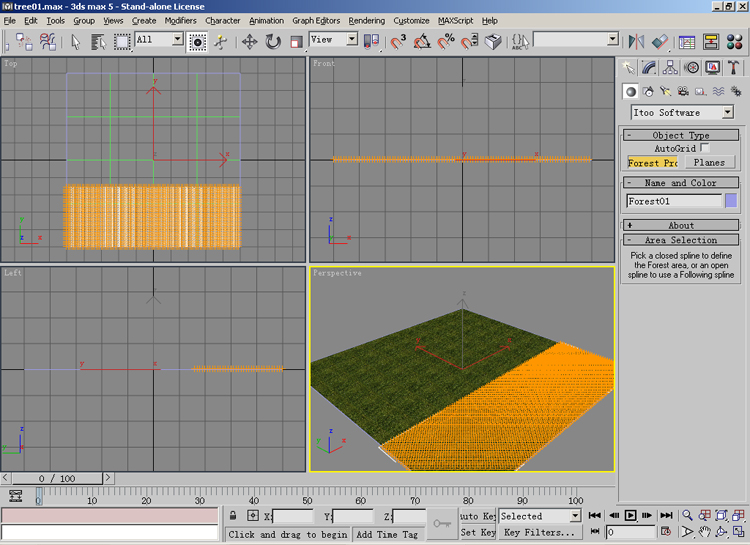Open the Schematic View toolbar icon

click(x=711, y=42)
